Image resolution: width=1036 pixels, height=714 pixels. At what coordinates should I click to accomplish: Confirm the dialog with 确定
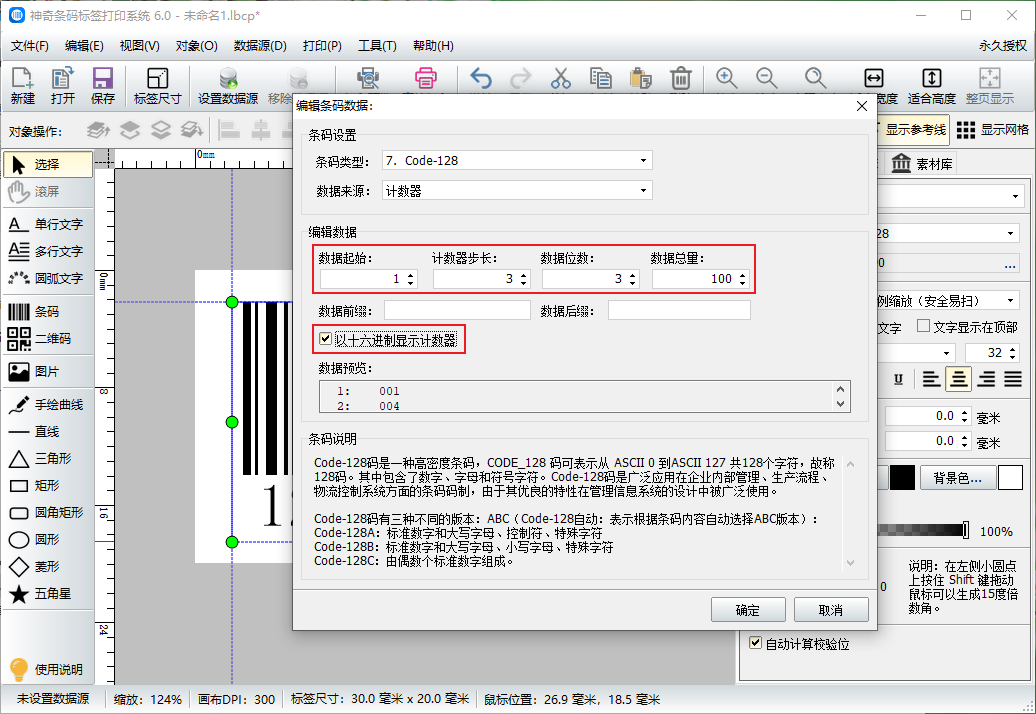pyautogui.click(x=748, y=610)
